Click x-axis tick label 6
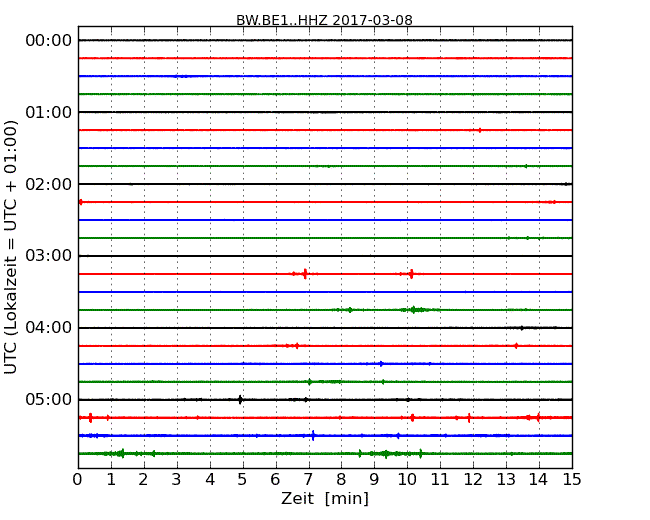This screenshot has height=520, width=650. [276, 480]
